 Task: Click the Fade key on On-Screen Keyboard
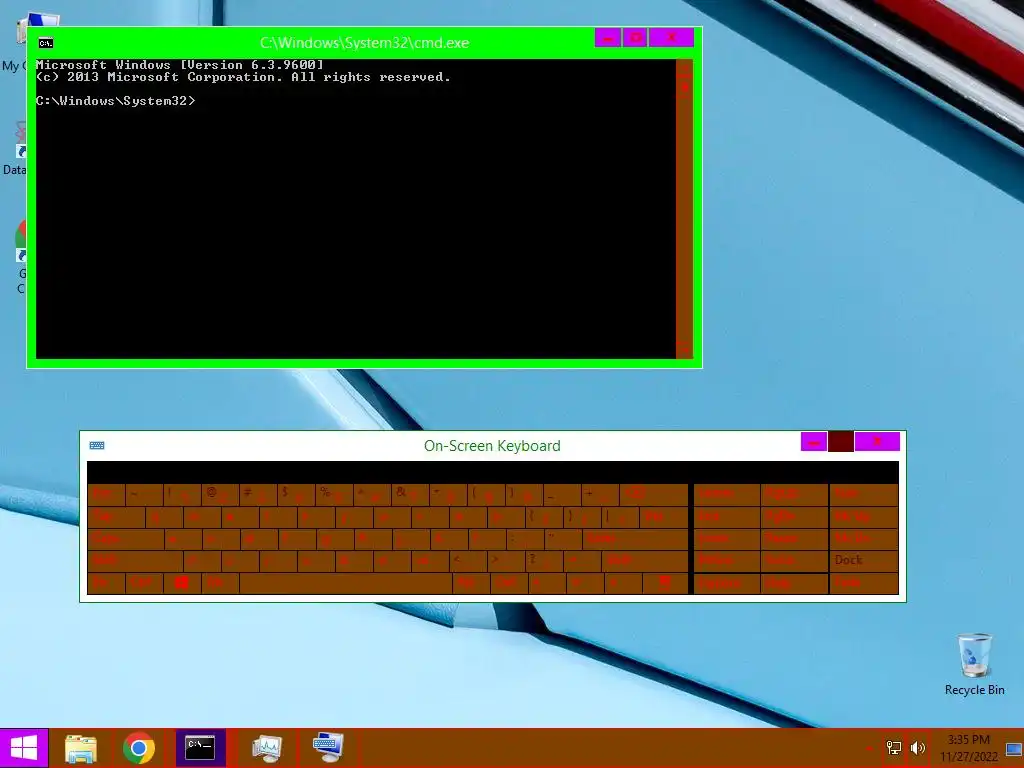[x=864, y=584]
